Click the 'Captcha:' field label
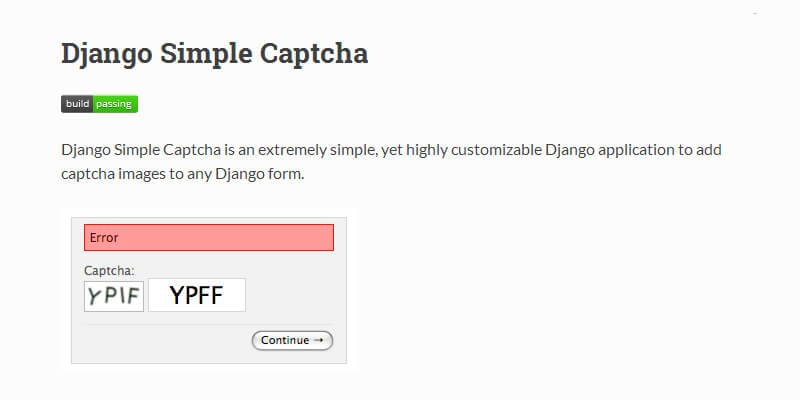Image resolution: width=800 pixels, height=400 pixels. tap(109, 270)
